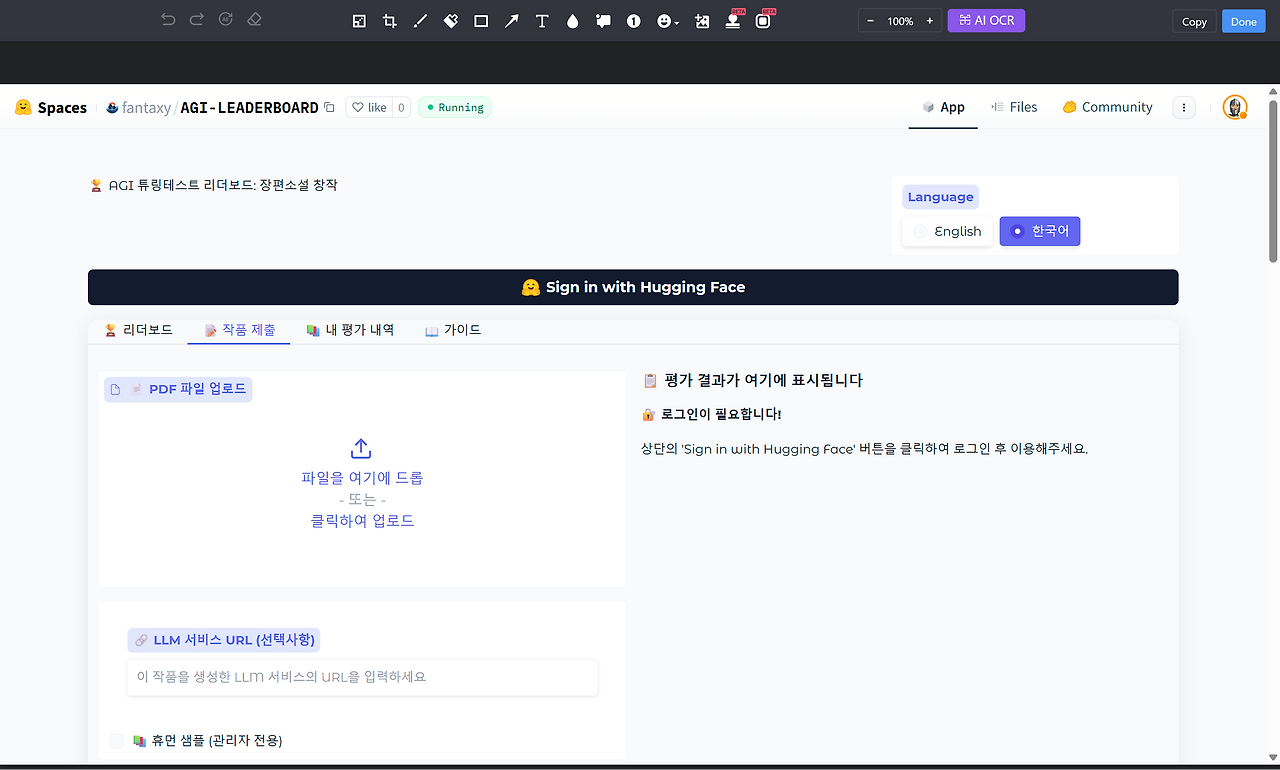Open the Files tab

point(1014,107)
